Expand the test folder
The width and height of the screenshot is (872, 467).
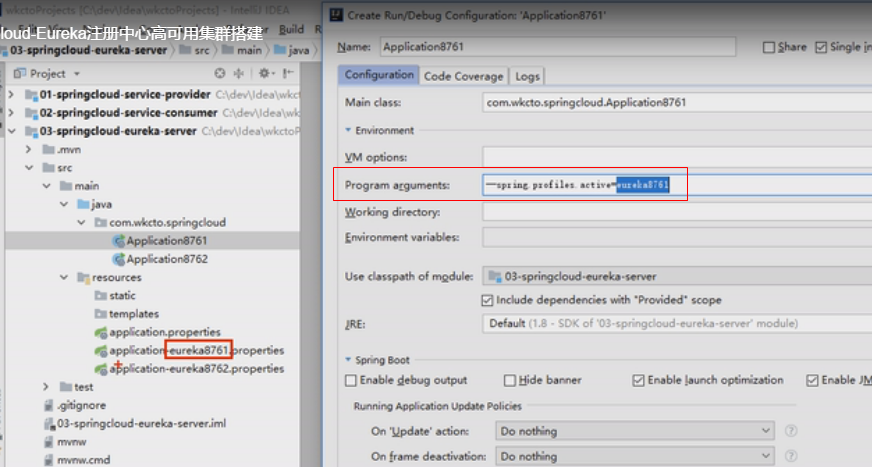47,386
